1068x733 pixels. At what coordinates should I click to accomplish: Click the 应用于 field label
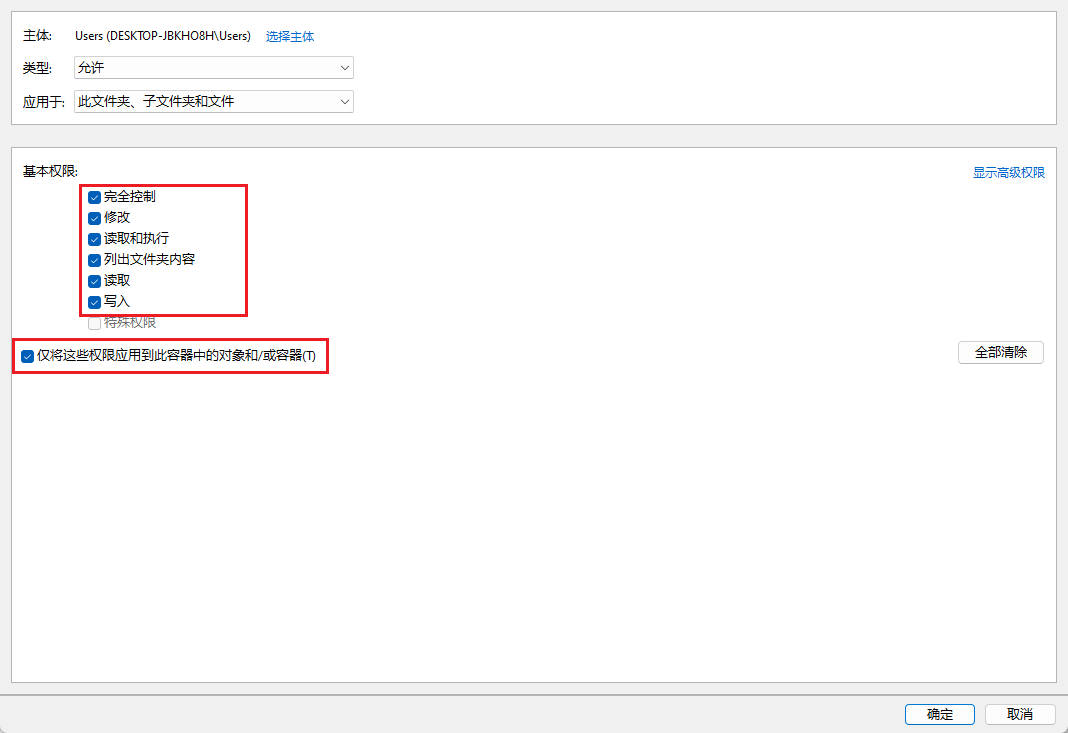point(44,101)
